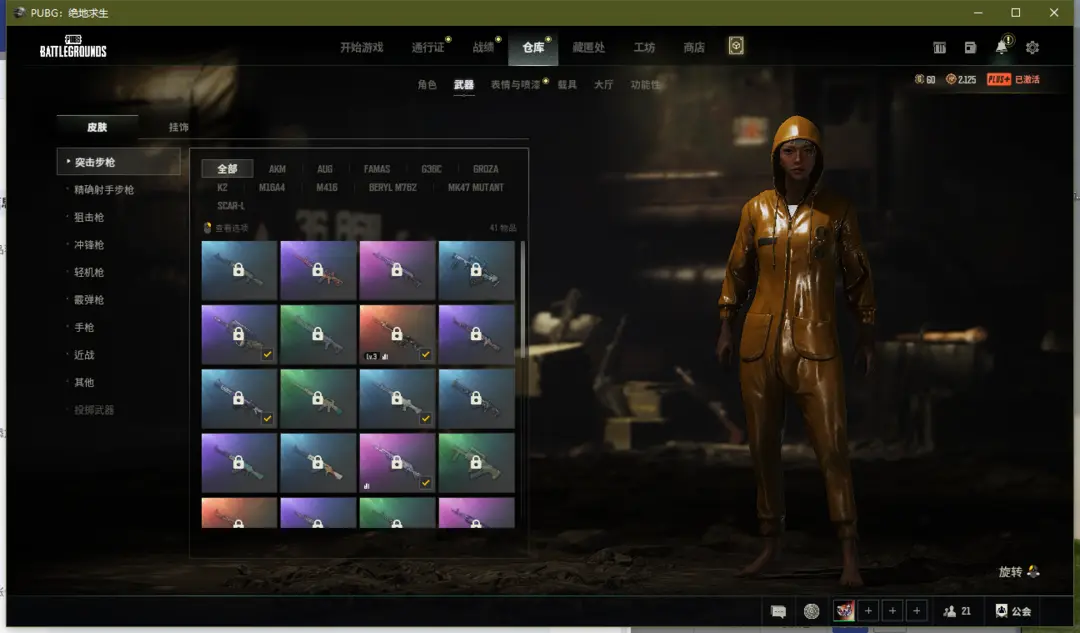Filter skins by BERYL M762

394,187
